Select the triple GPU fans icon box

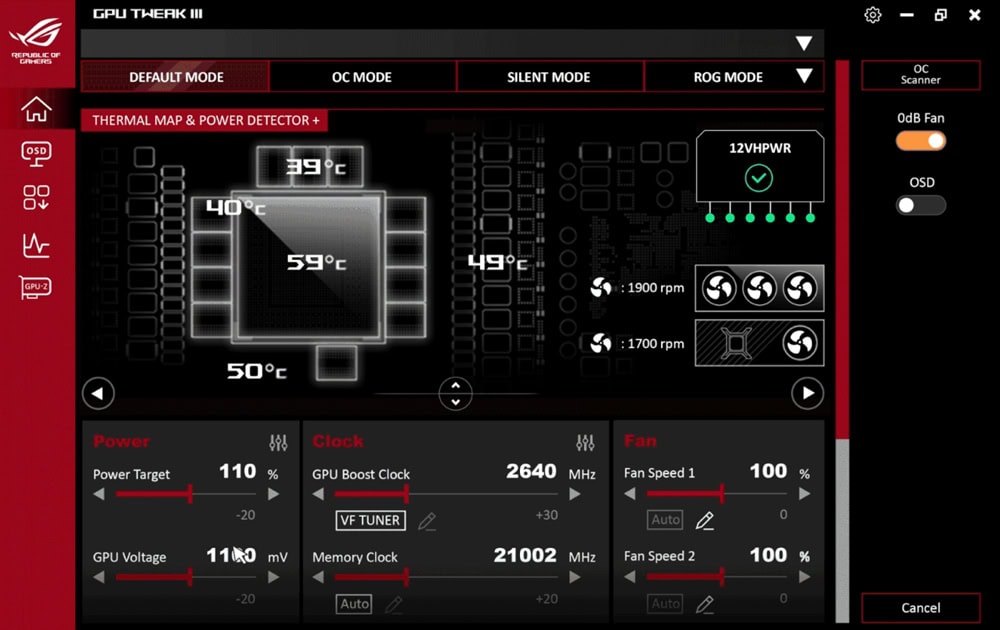point(759,288)
